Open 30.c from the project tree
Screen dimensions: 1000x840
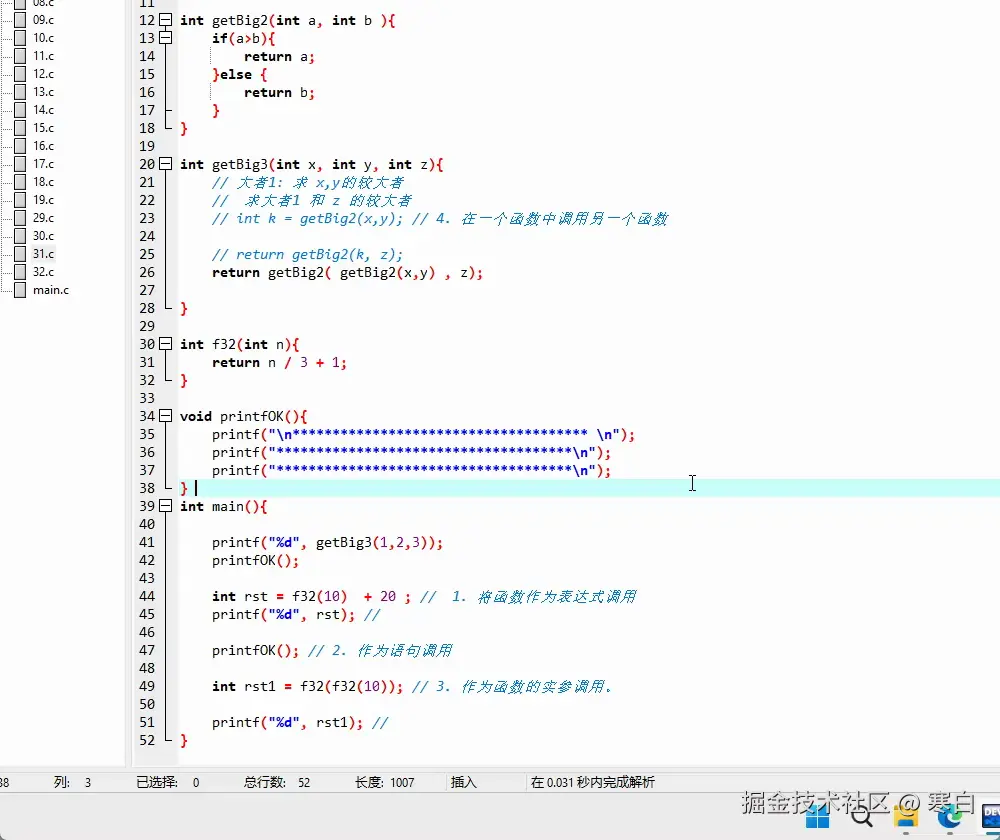click(x=43, y=235)
